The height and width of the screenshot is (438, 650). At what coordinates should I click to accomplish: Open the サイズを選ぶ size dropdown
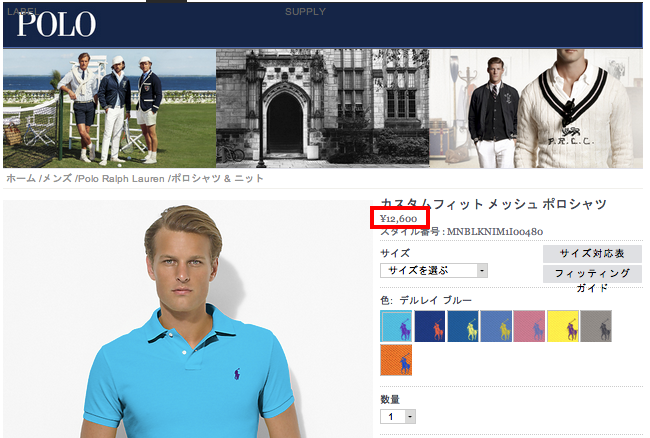(x=434, y=271)
